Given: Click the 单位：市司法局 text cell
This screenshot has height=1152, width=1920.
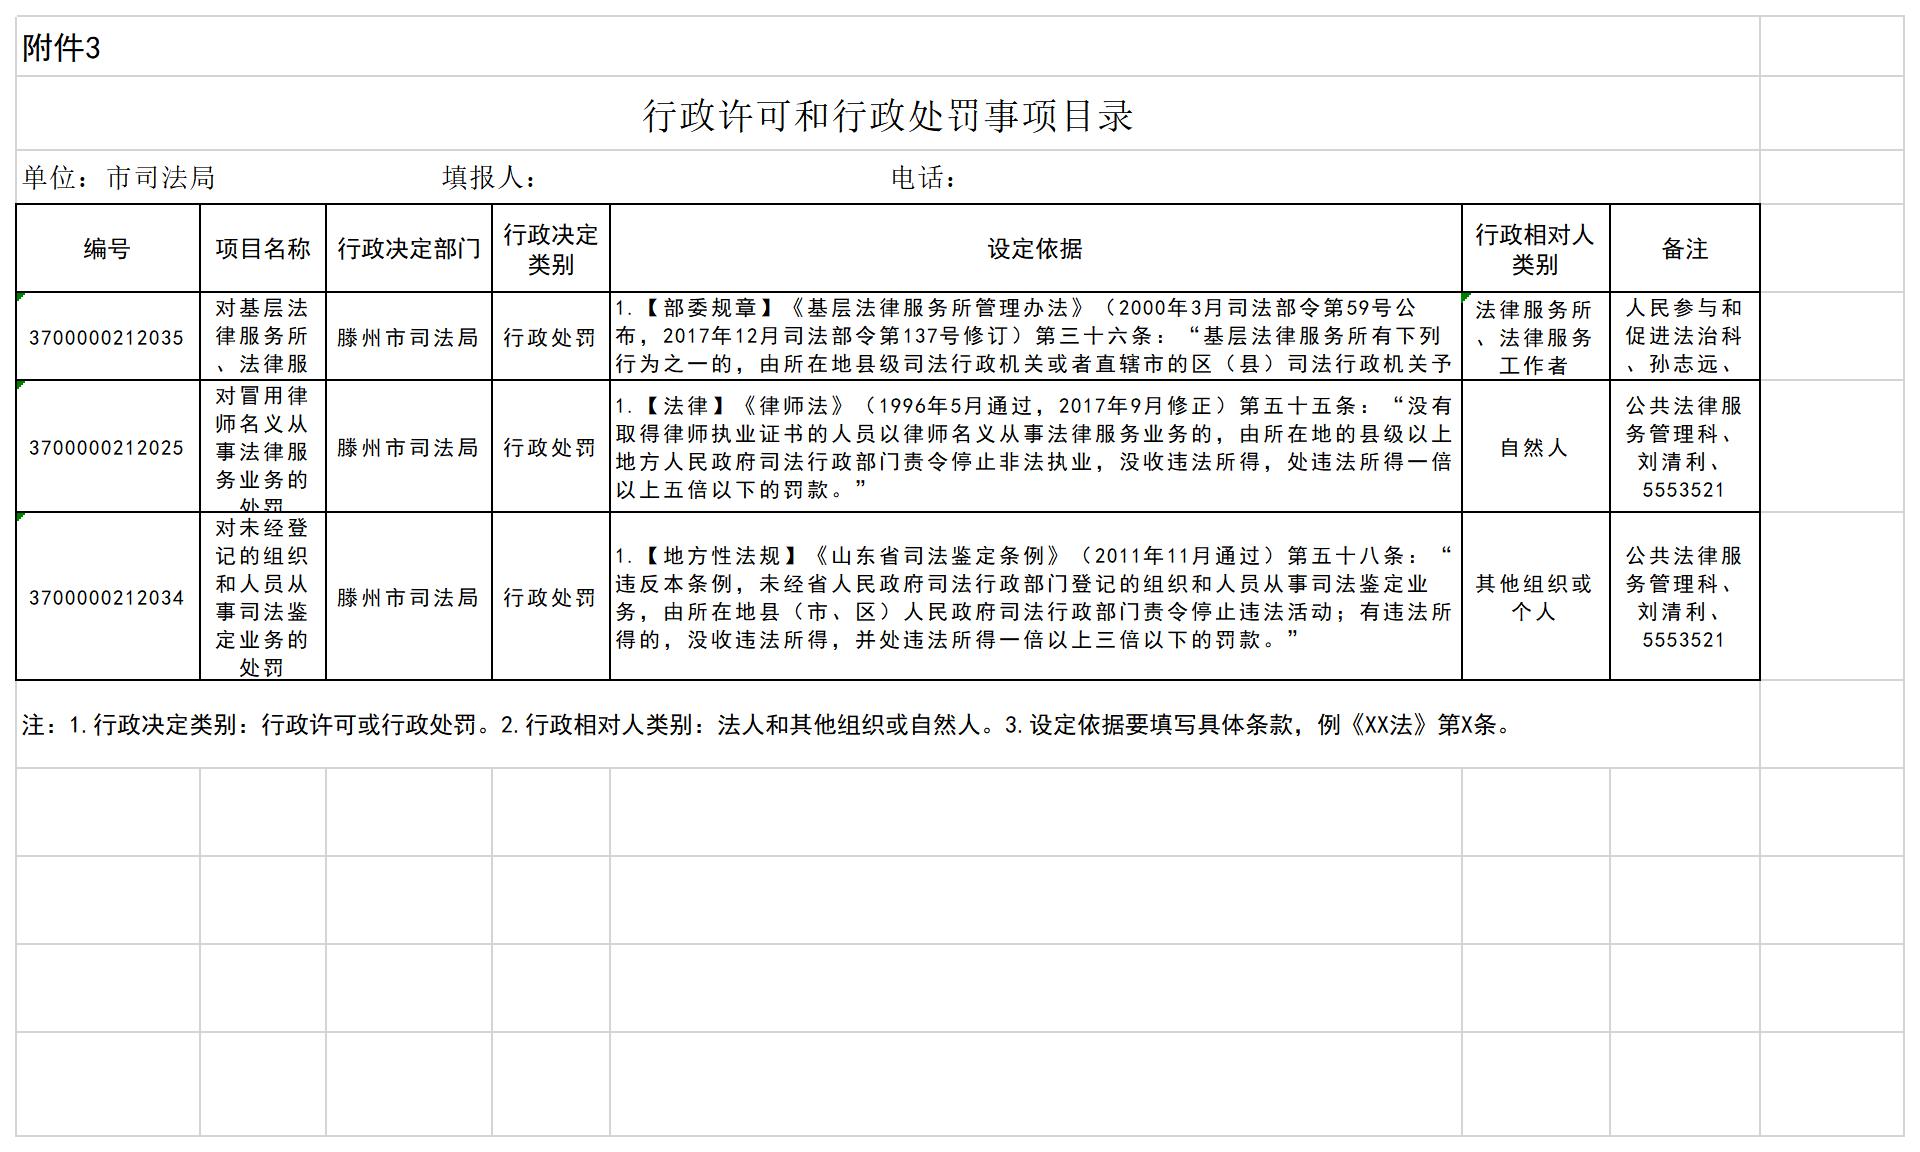Looking at the screenshot, I should [x=119, y=178].
